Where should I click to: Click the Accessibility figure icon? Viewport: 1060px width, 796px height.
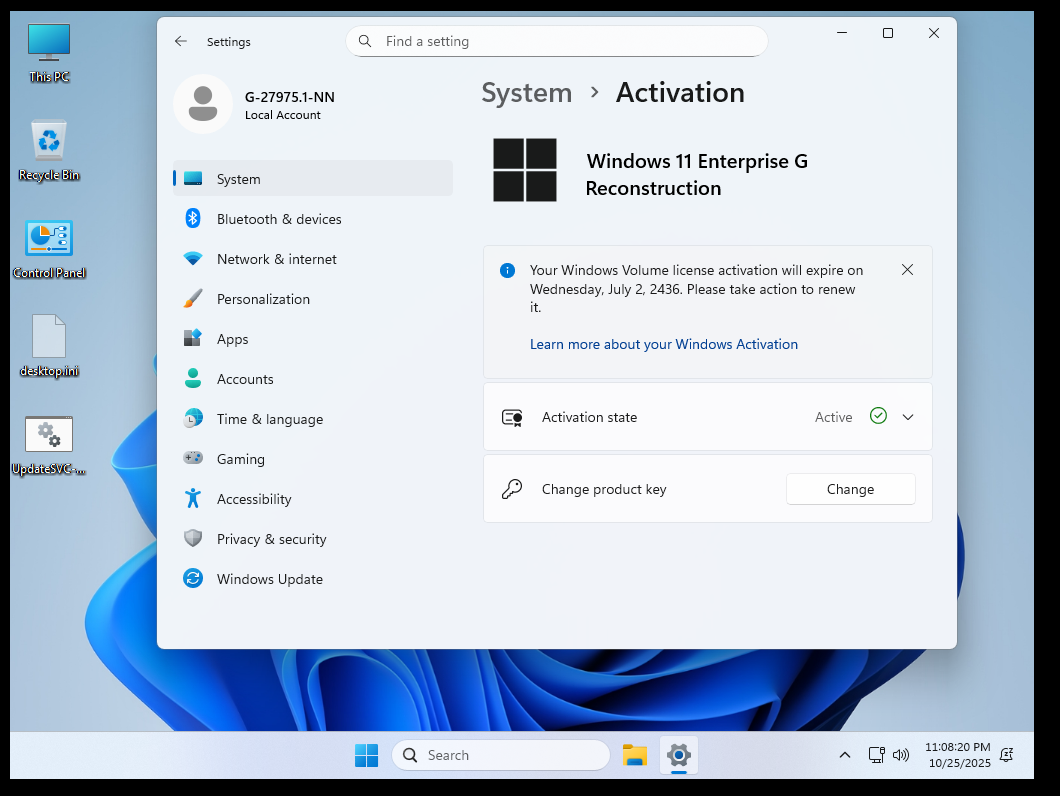(193, 498)
